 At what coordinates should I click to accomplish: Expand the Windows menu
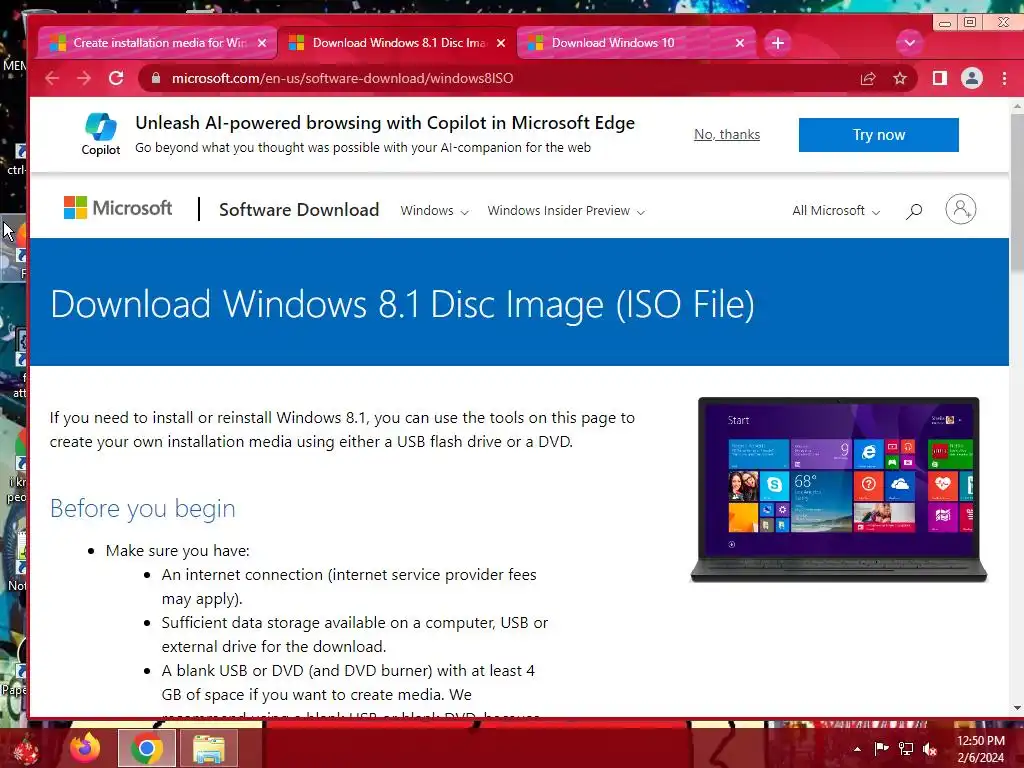point(434,211)
